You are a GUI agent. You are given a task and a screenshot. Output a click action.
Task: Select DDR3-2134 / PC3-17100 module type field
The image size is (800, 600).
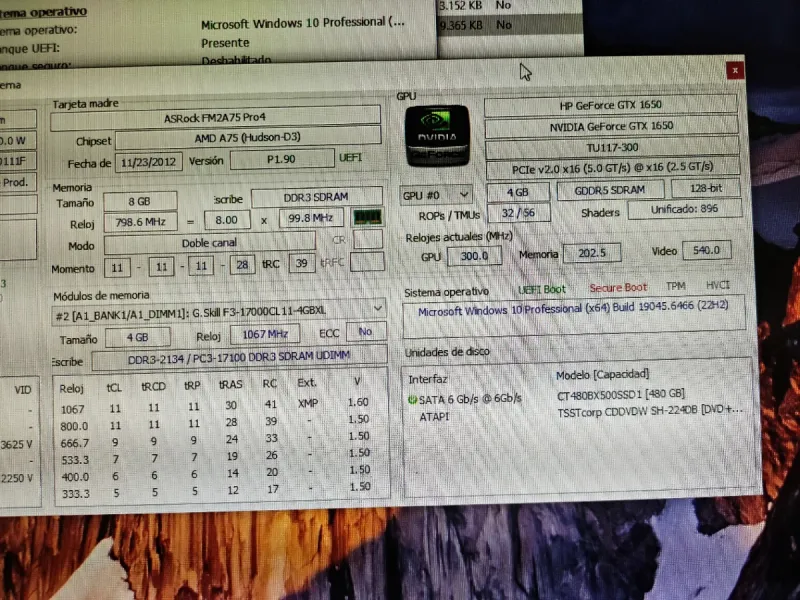pyautogui.click(x=239, y=357)
